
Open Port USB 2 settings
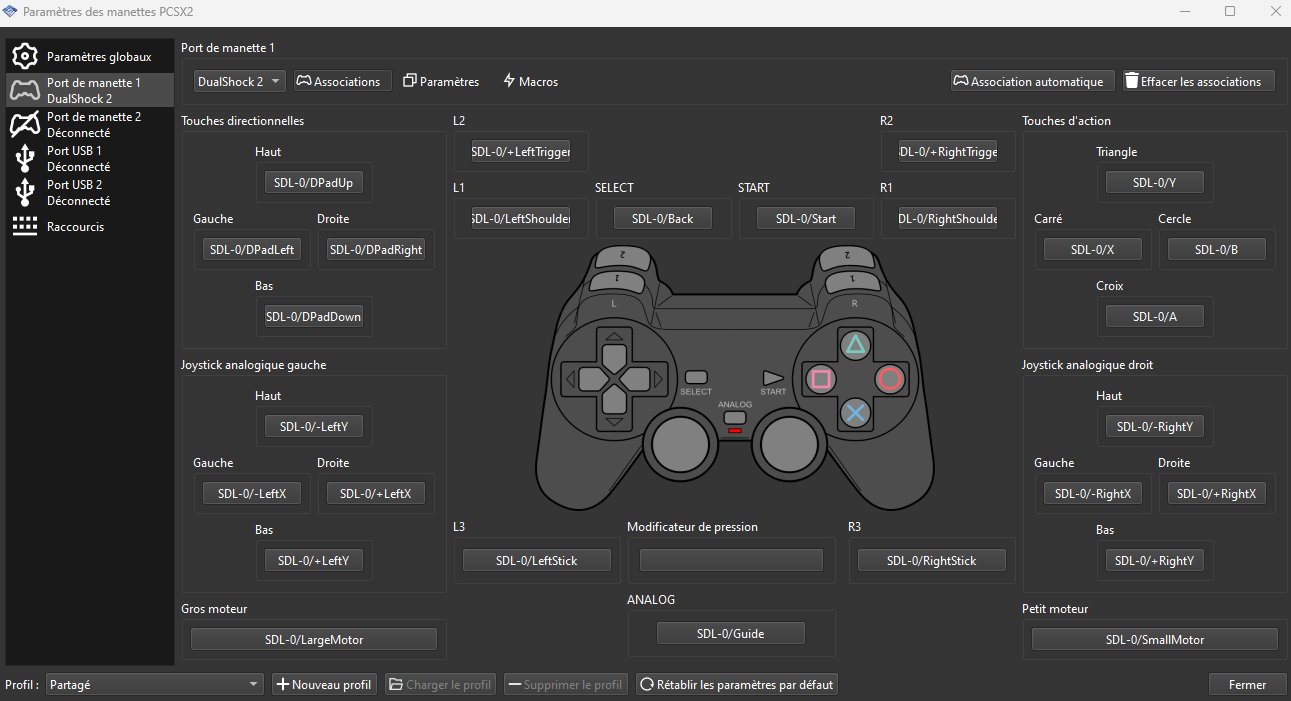pyautogui.click(x=90, y=192)
